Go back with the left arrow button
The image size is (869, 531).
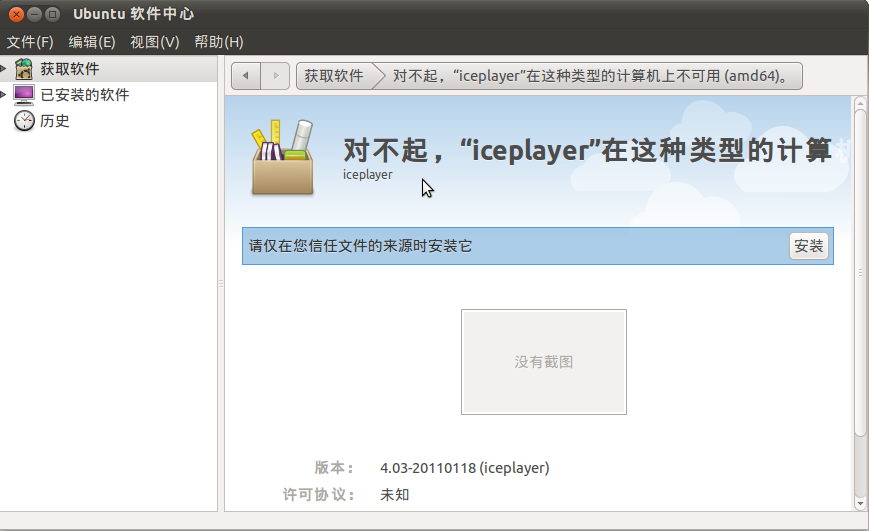pos(246,76)
